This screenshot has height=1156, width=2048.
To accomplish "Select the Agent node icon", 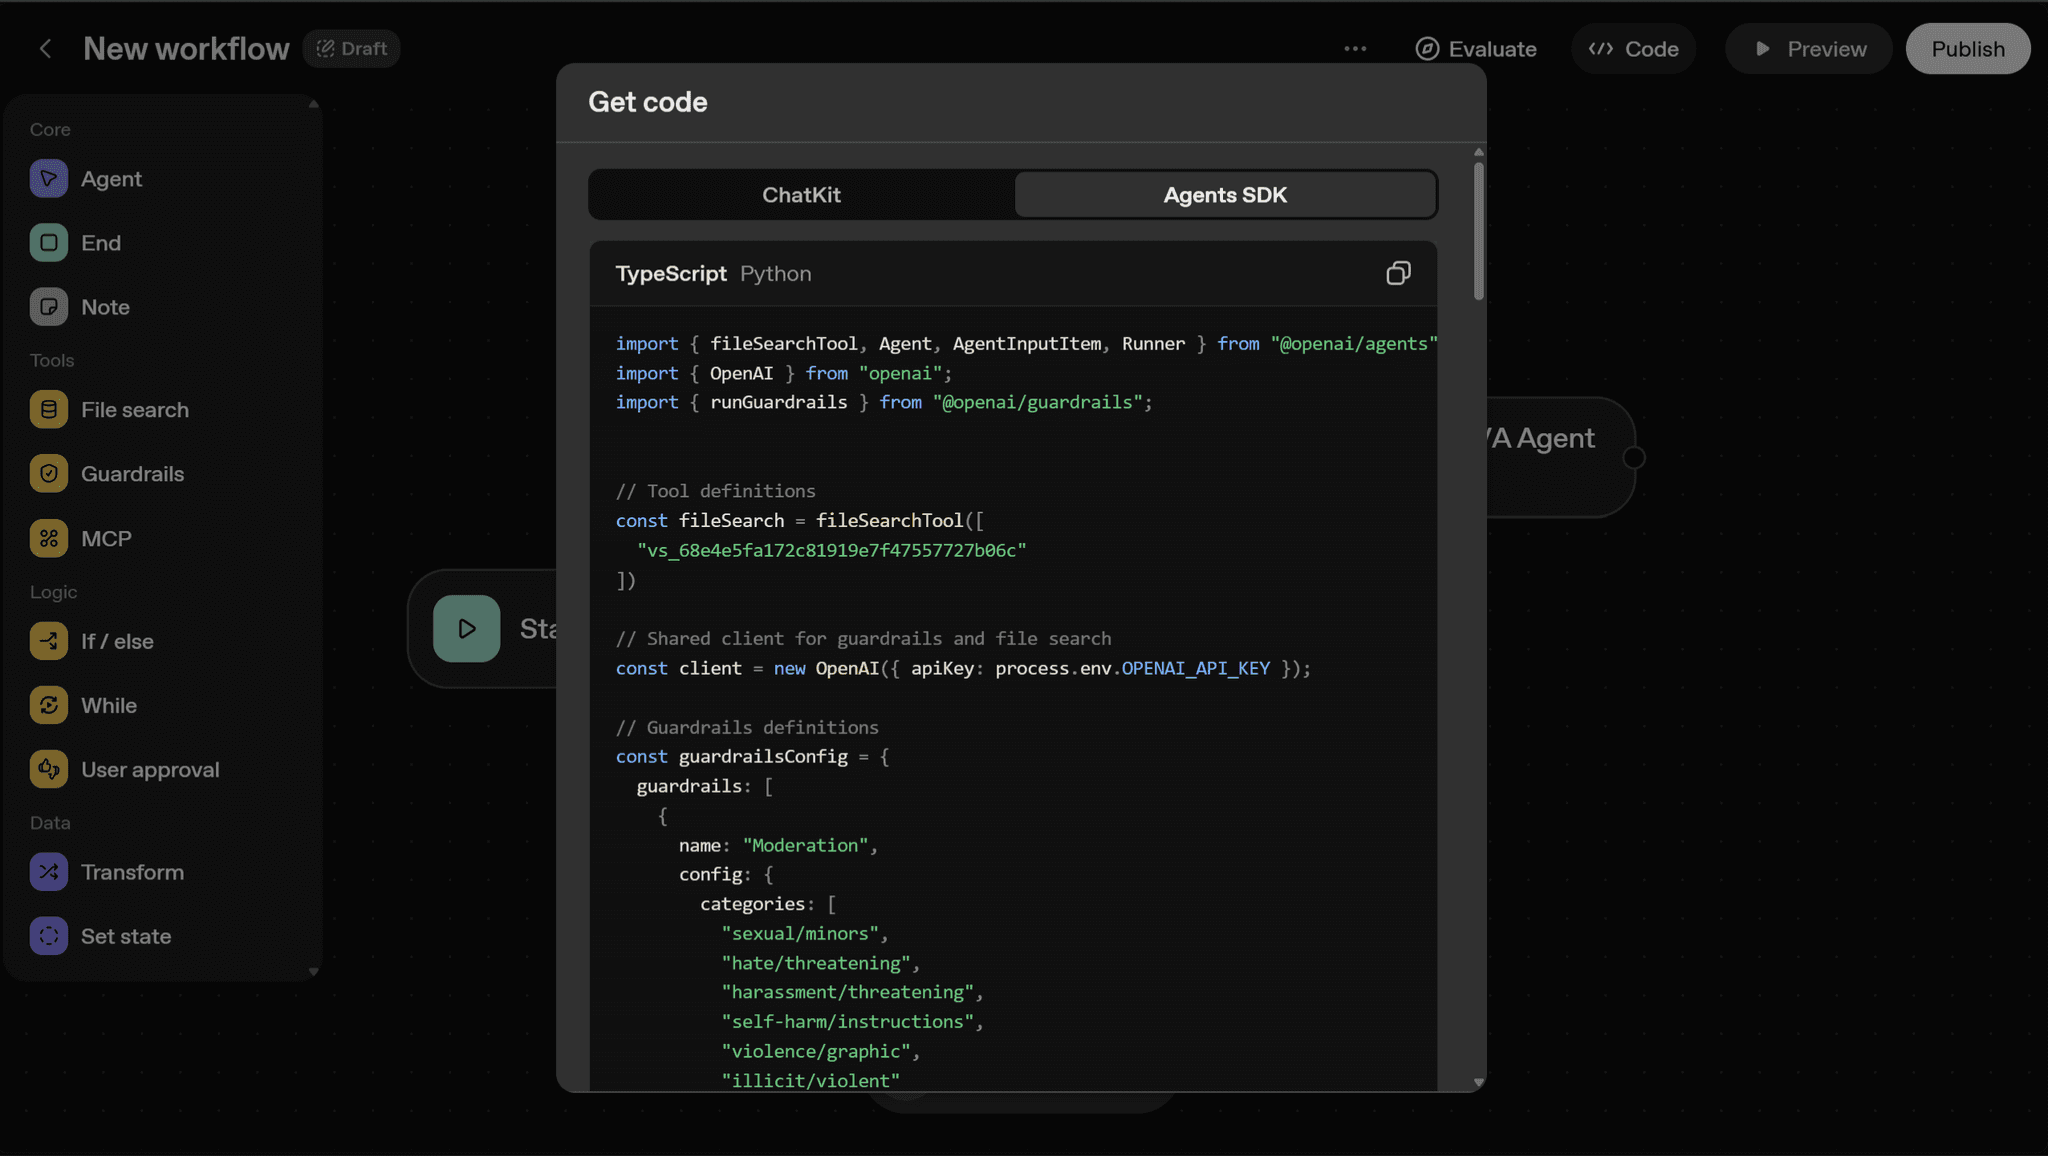I will click(x=48, y=178).
